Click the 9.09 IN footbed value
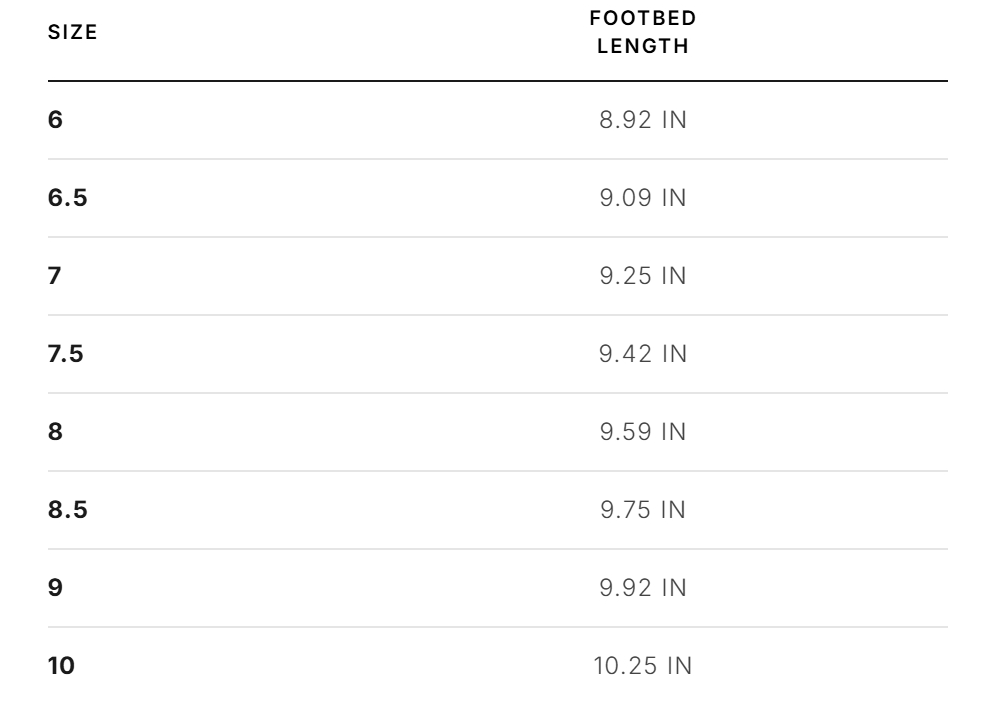 coord(643,197)
